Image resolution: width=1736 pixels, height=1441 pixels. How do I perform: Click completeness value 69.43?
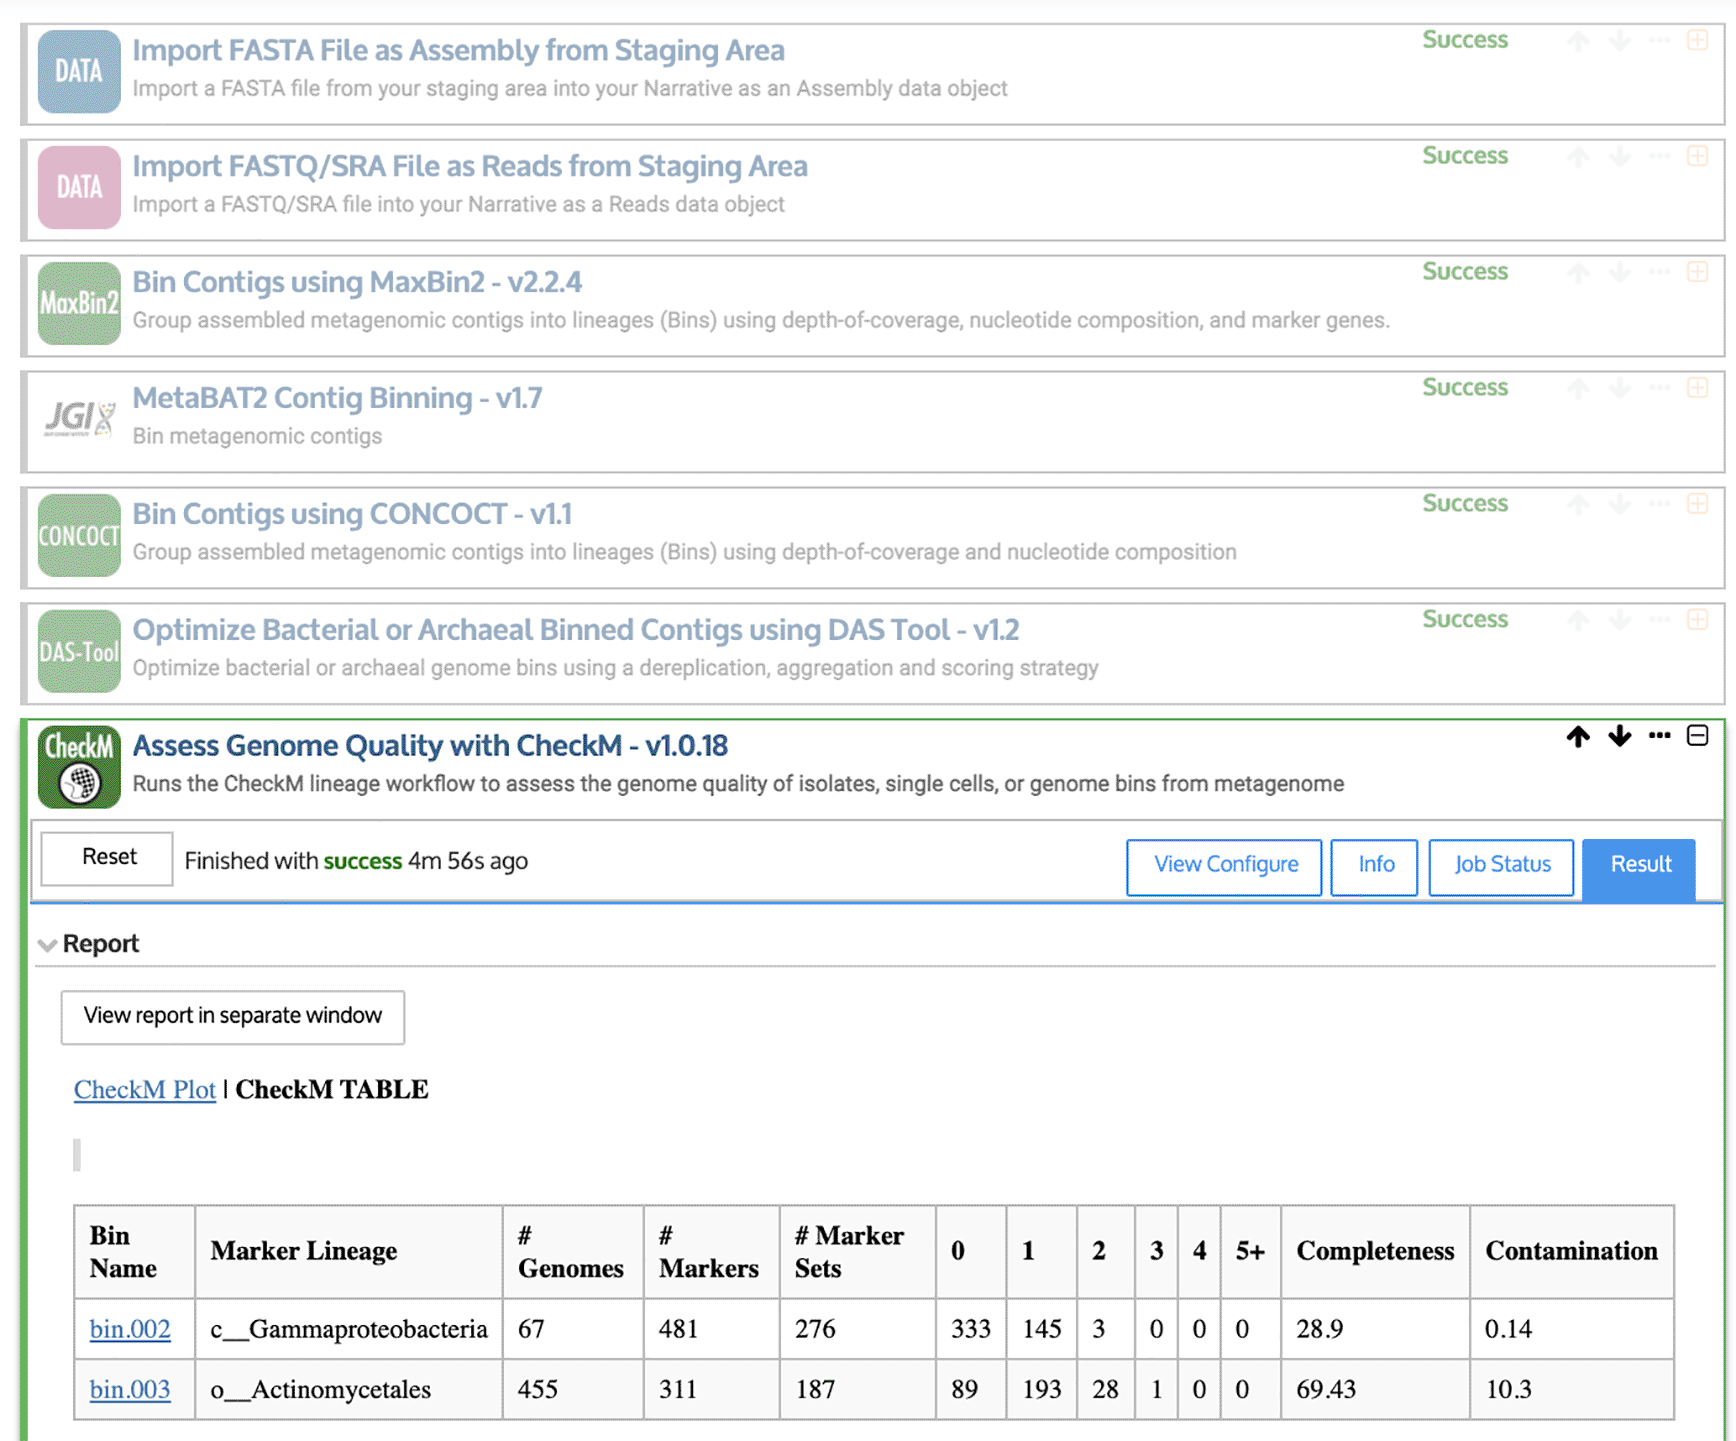point(1326,1389)
